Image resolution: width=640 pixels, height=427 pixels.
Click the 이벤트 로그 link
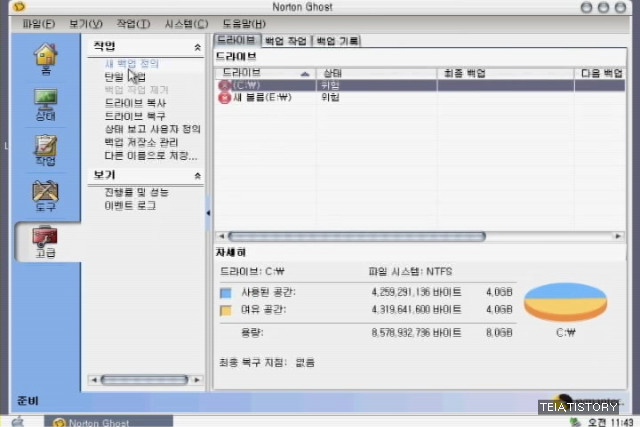click(130, 206)
